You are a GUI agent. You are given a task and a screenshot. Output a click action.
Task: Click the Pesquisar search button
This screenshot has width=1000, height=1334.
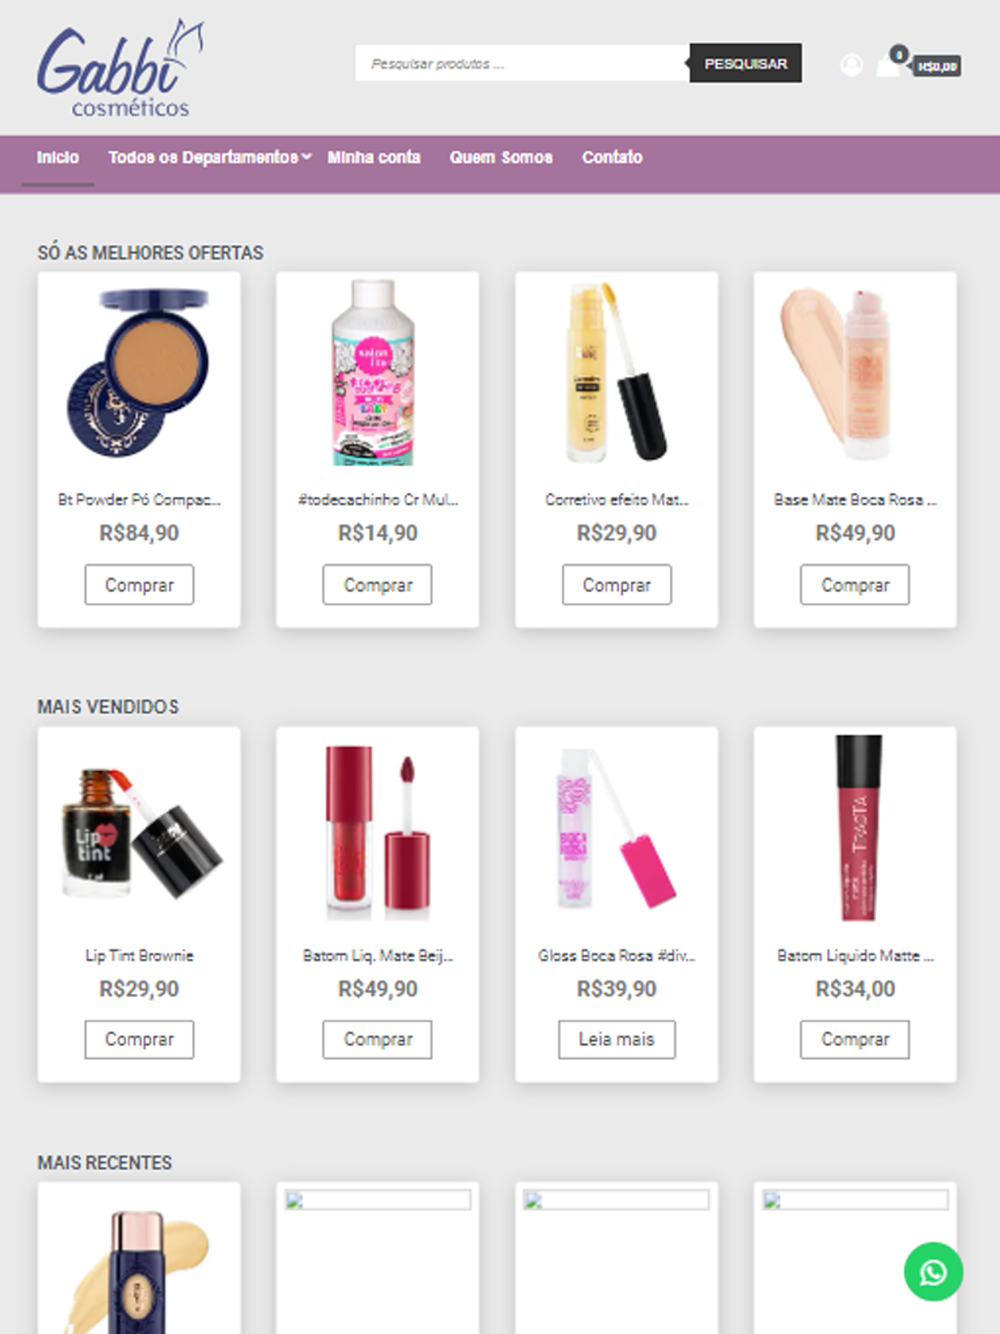click(x=745, y=63)
